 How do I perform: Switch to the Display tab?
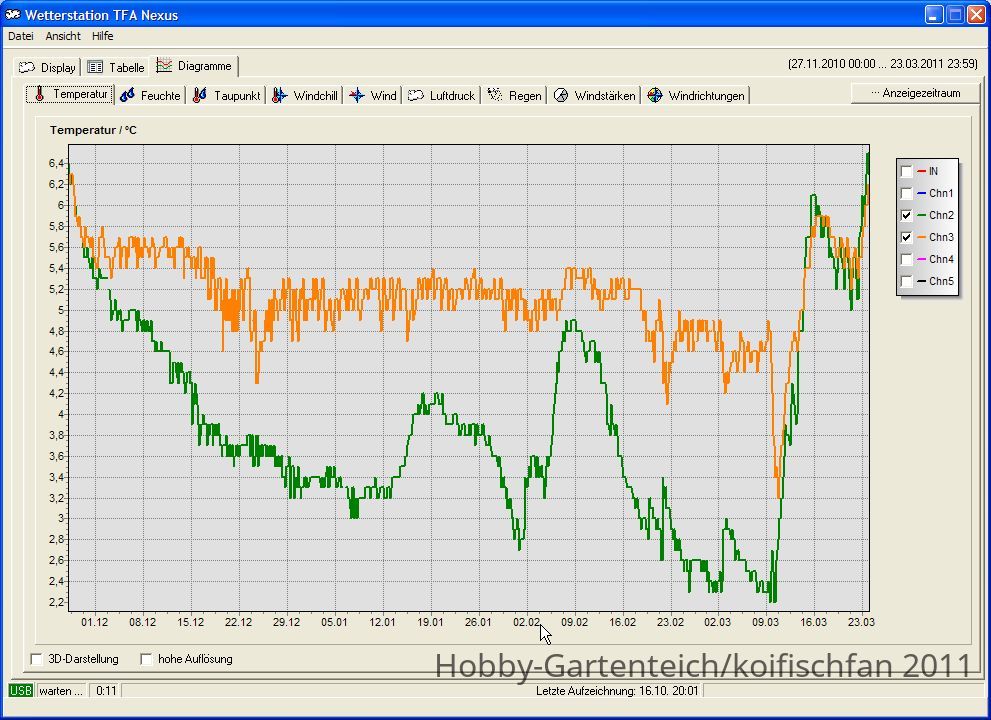(46, 67)
